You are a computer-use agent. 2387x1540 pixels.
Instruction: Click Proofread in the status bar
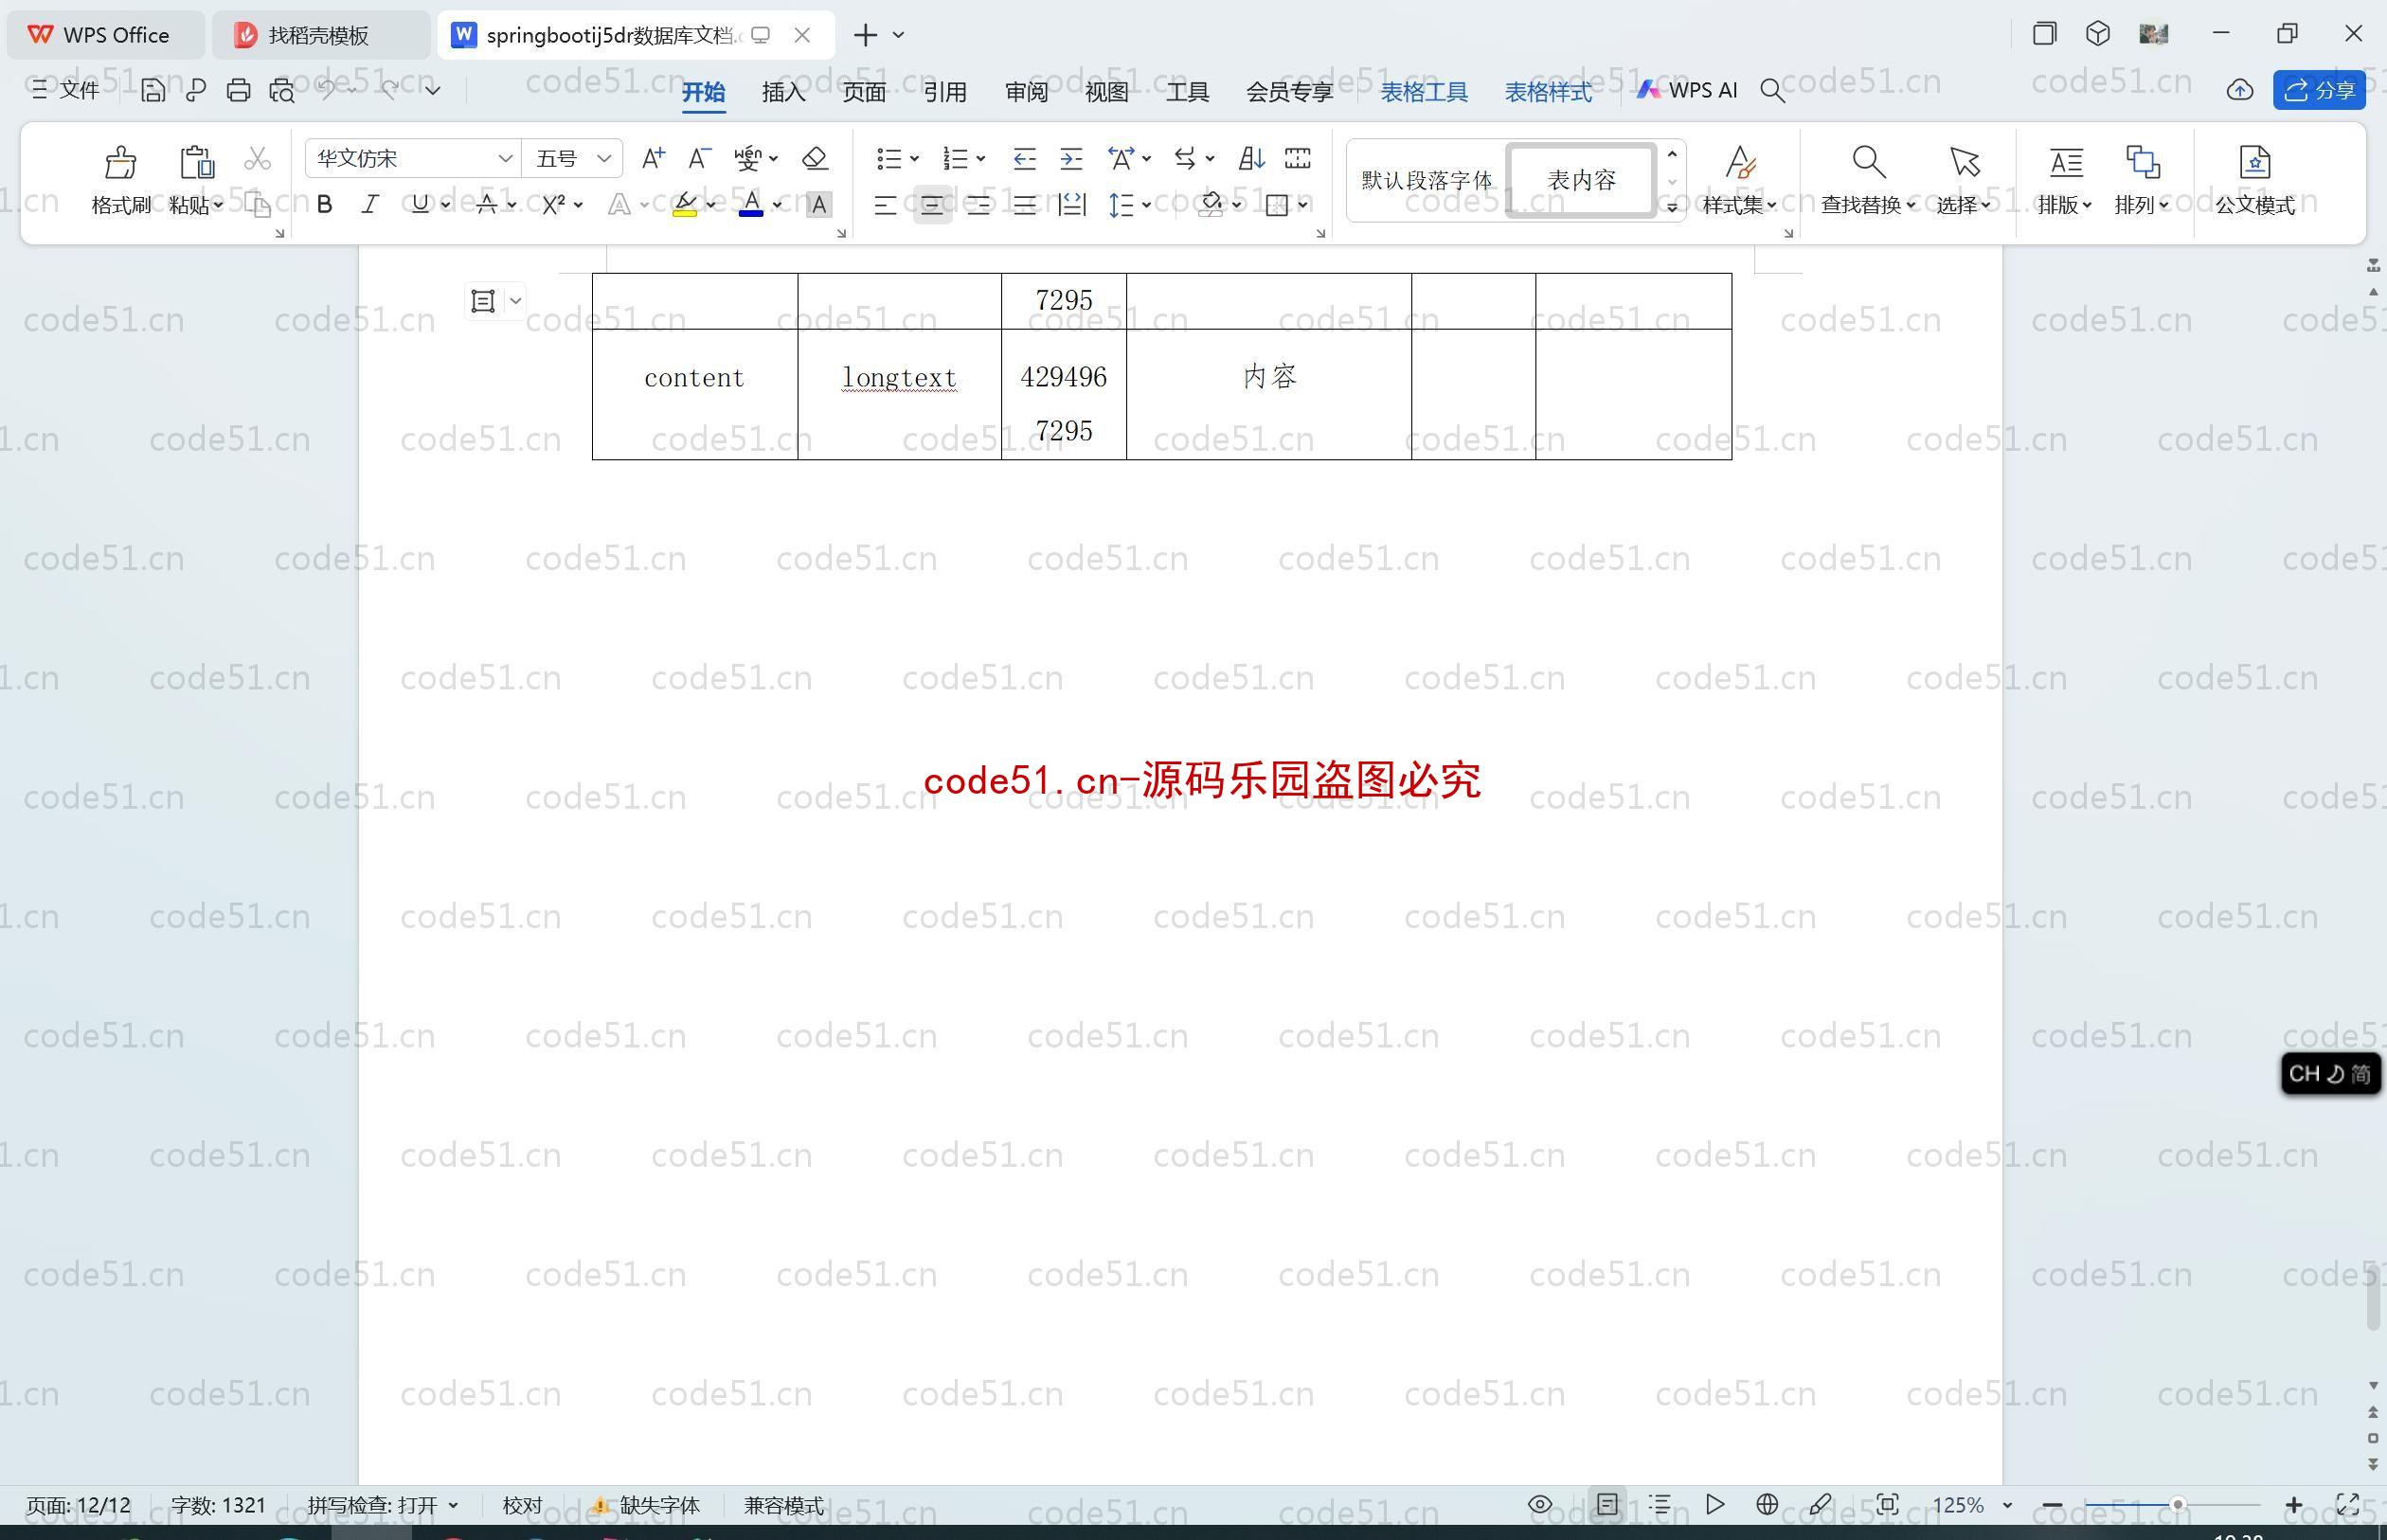522,1505
